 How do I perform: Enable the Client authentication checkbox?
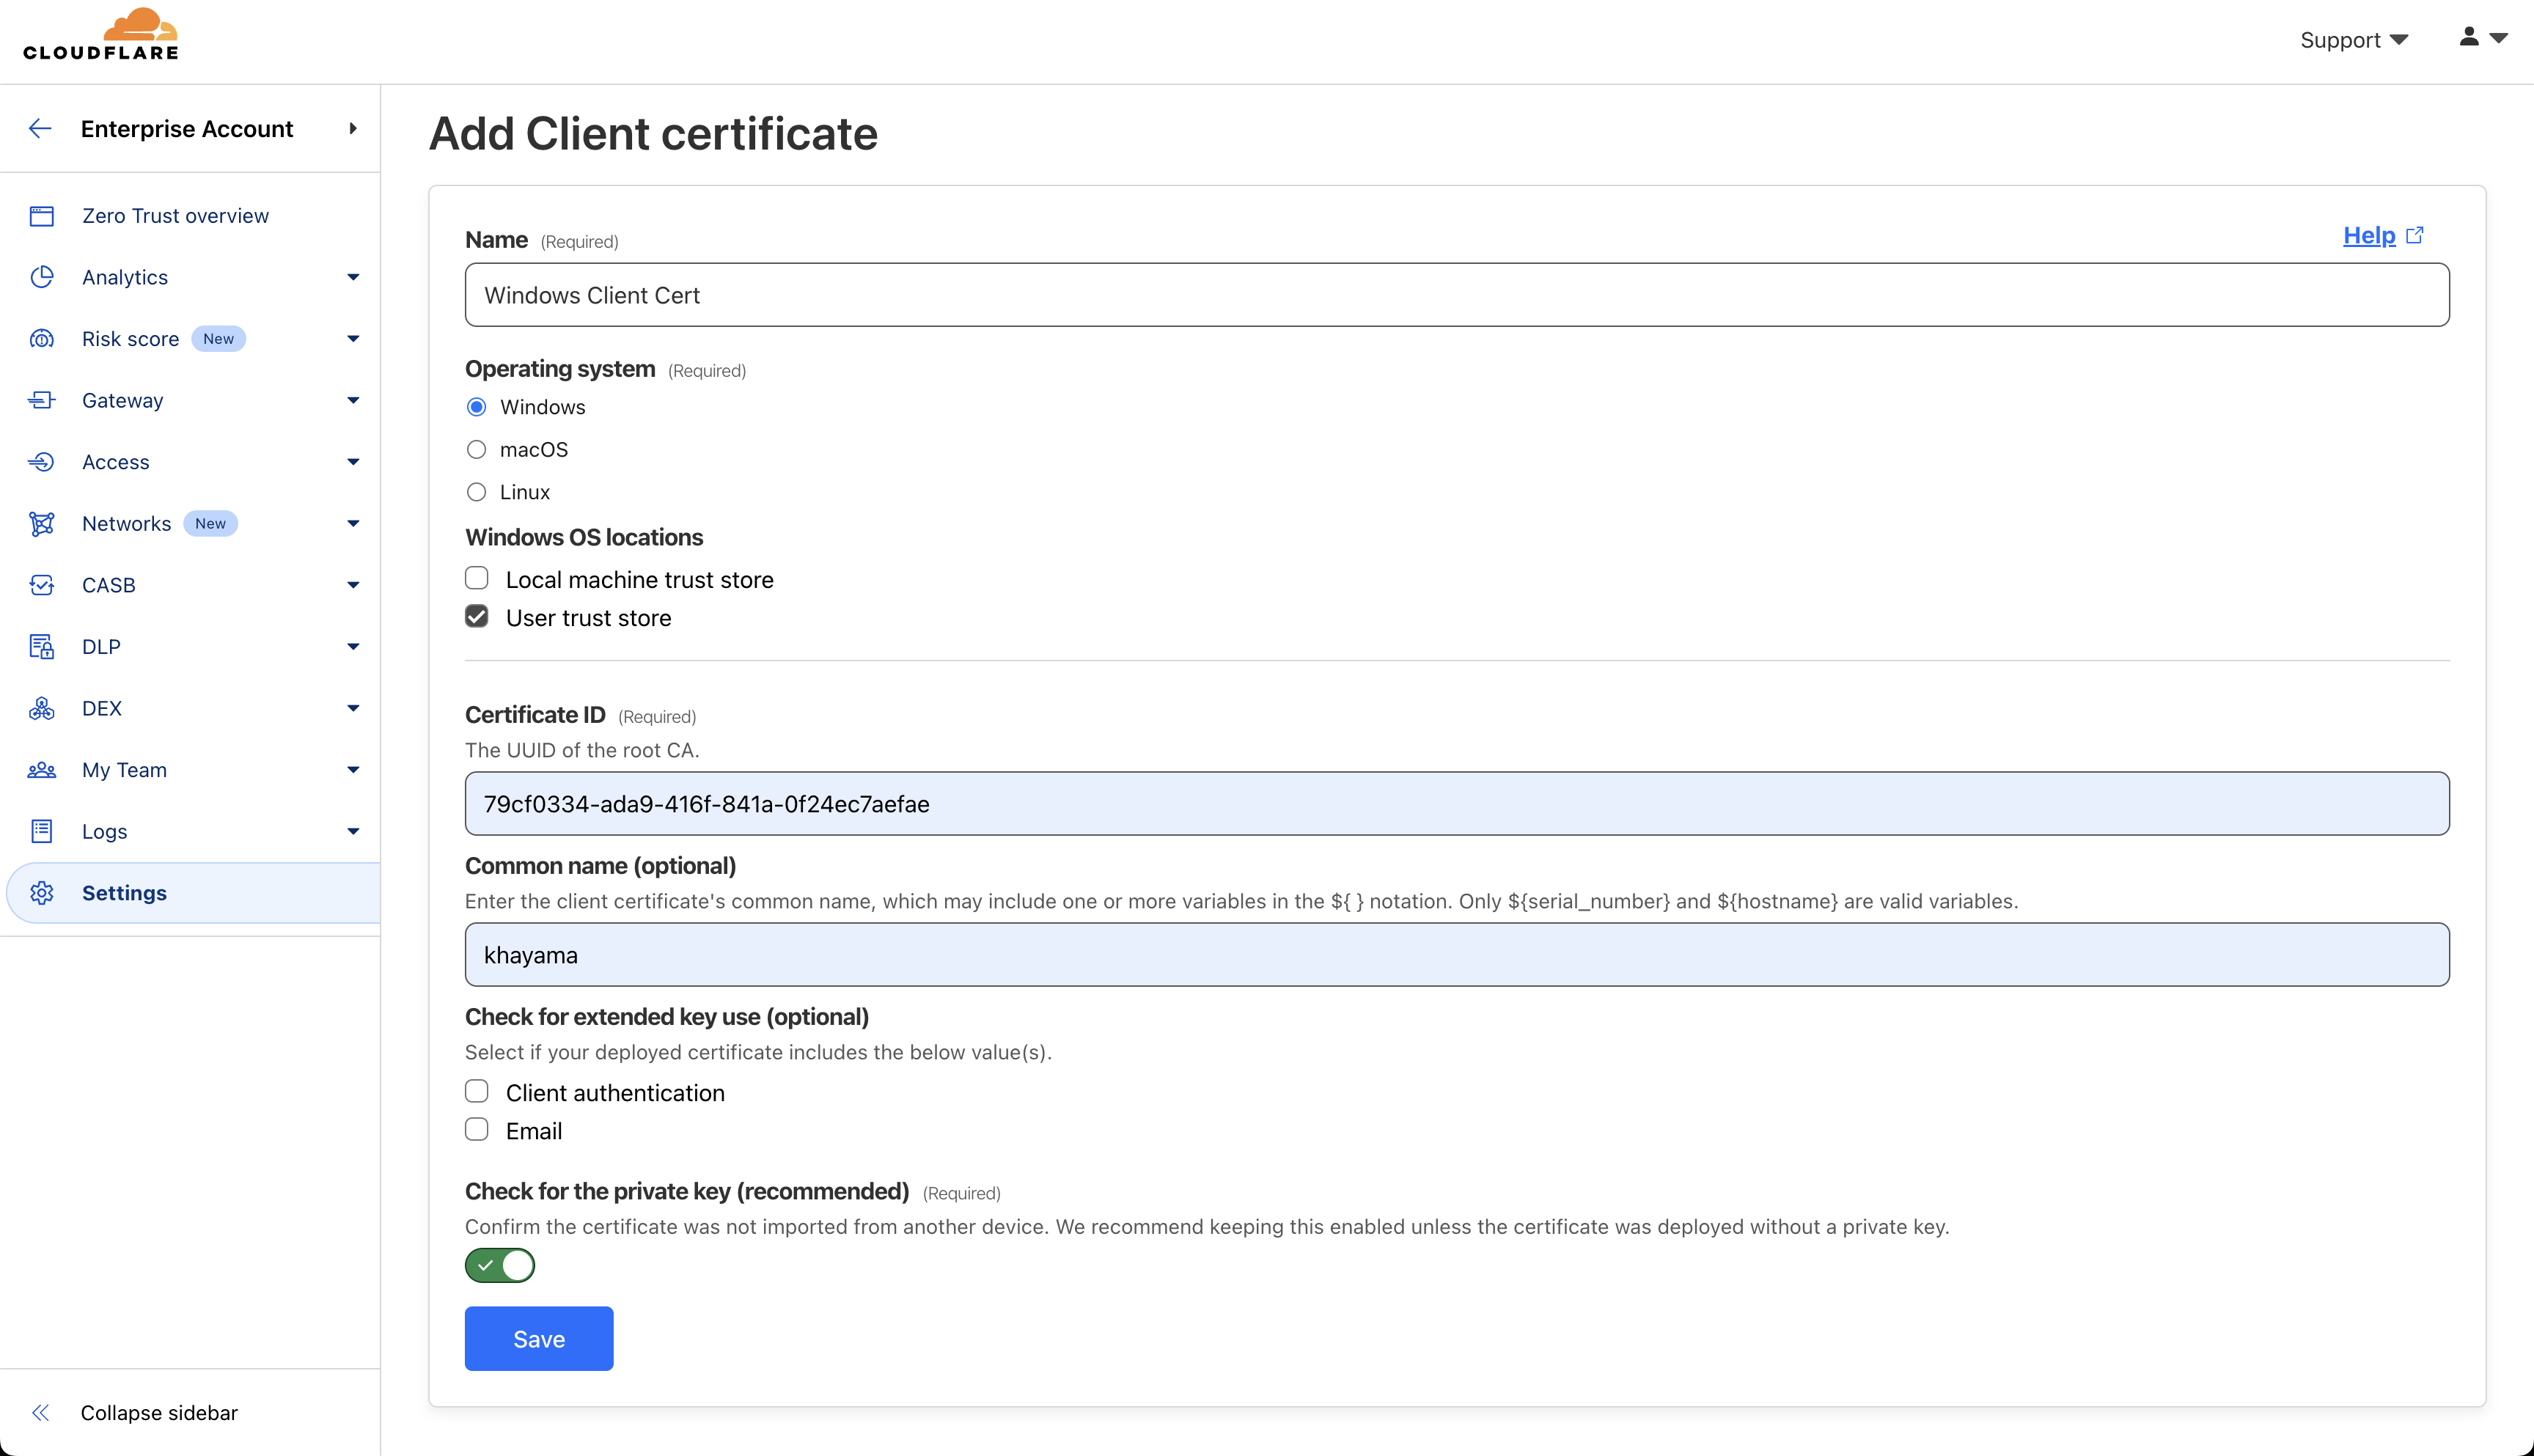point(476,1091)
